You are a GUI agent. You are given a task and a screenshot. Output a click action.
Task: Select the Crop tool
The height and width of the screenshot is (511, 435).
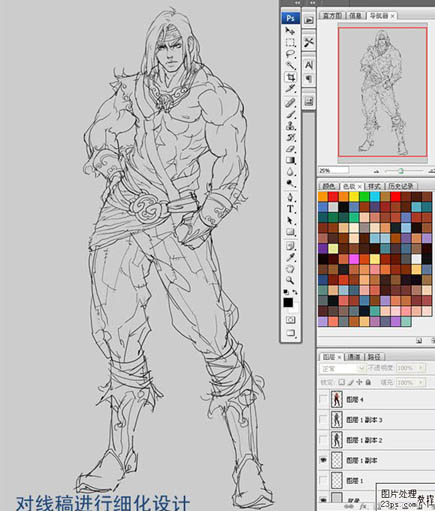pos(290,77)
